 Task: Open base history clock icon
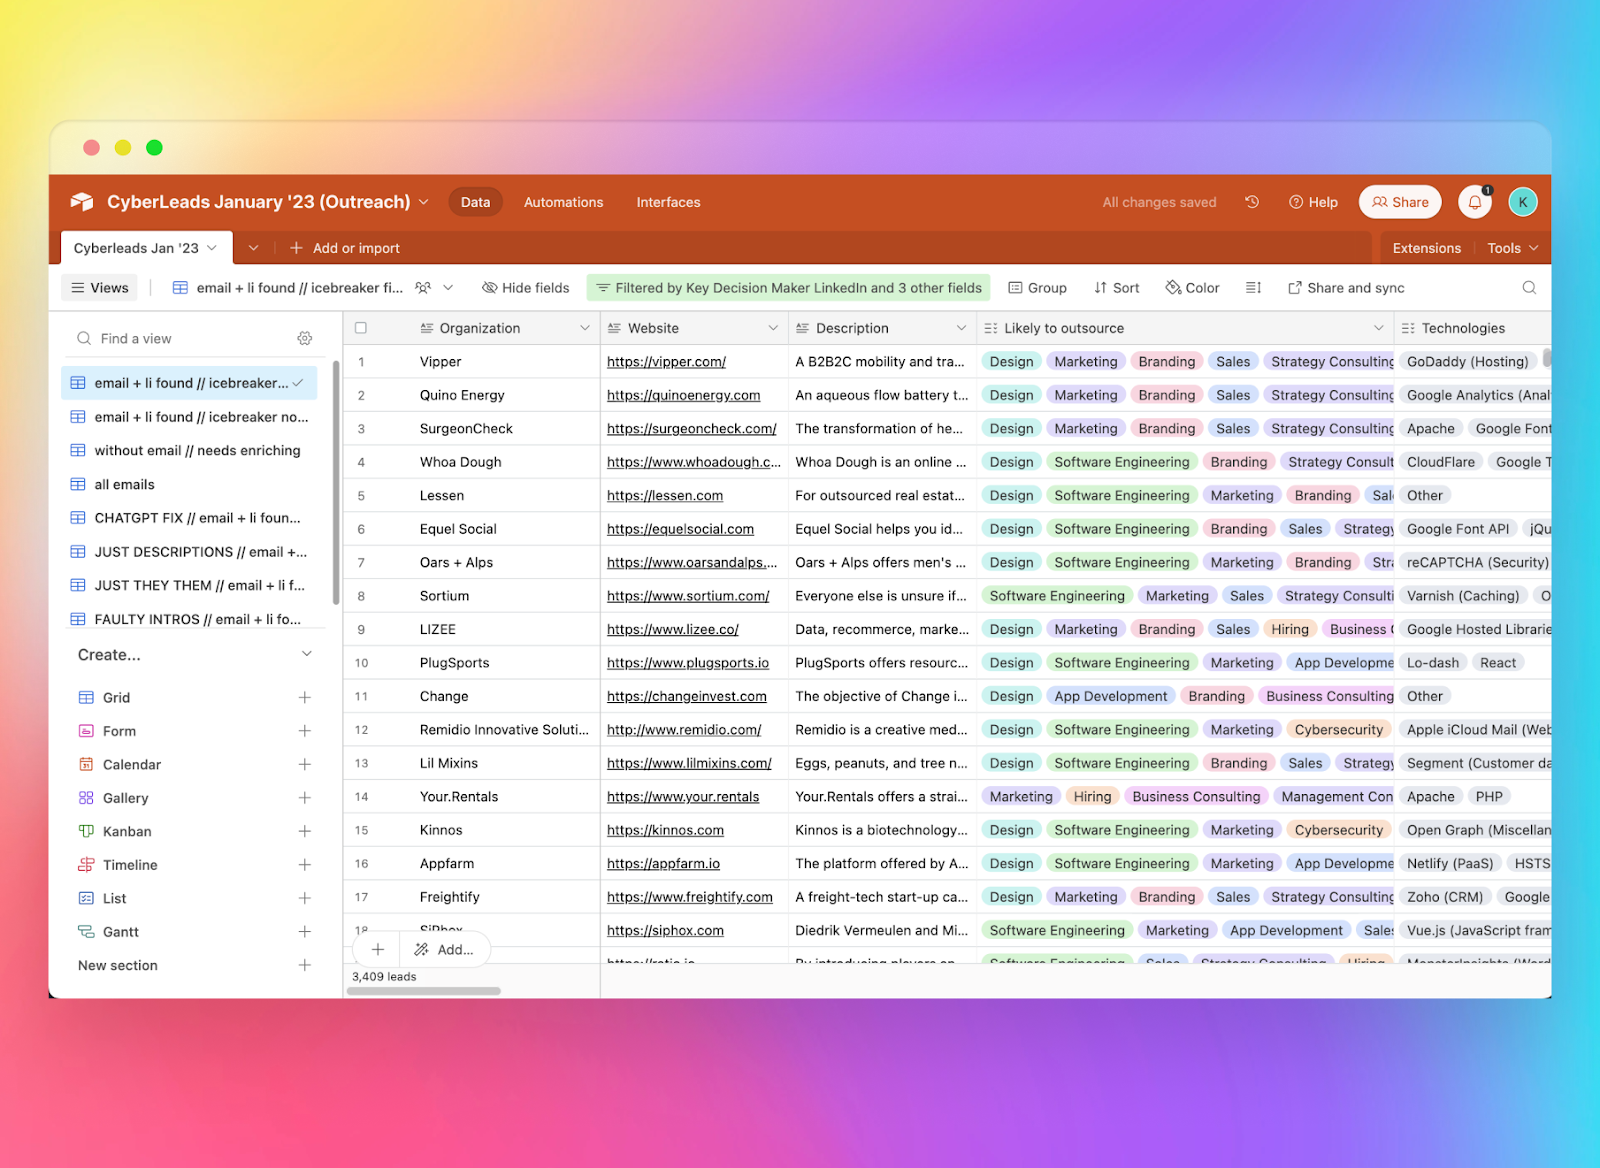(x=1251, y=202)
